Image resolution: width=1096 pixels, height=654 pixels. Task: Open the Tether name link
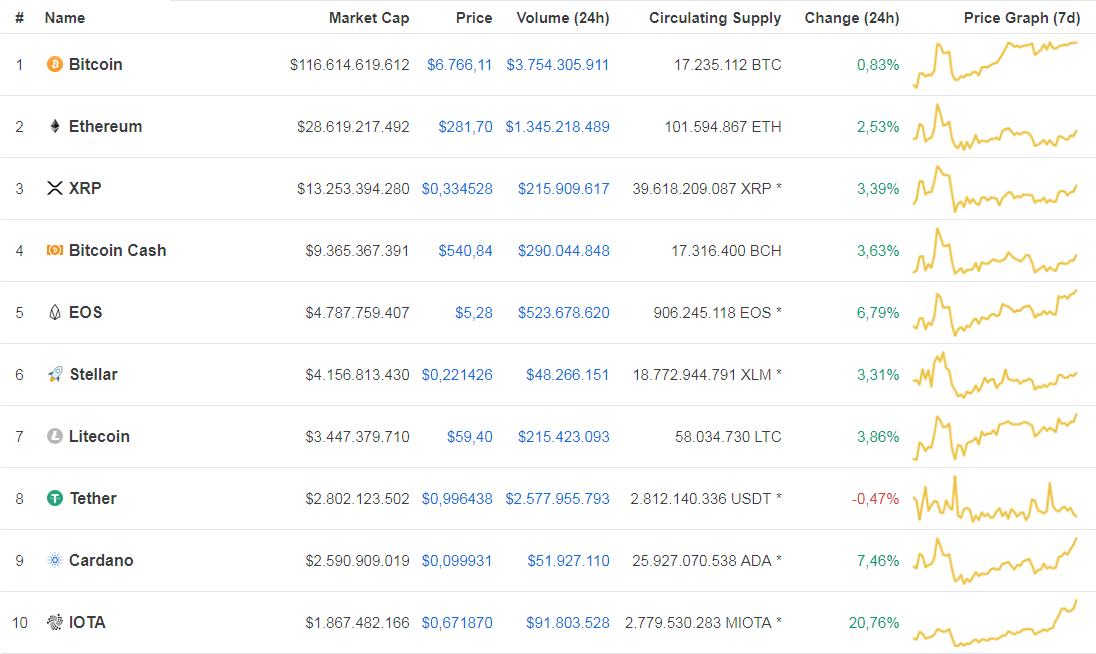[x=93, y=498]
